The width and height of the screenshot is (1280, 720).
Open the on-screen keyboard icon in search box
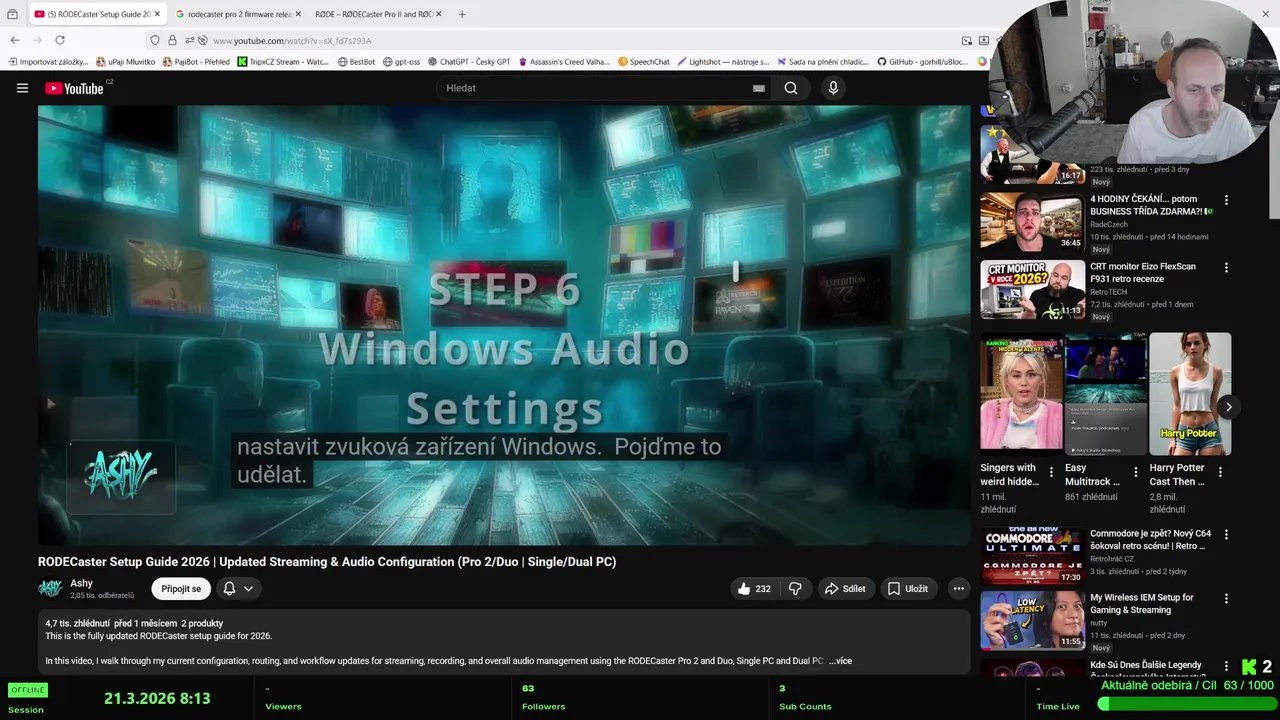(758, 88)
